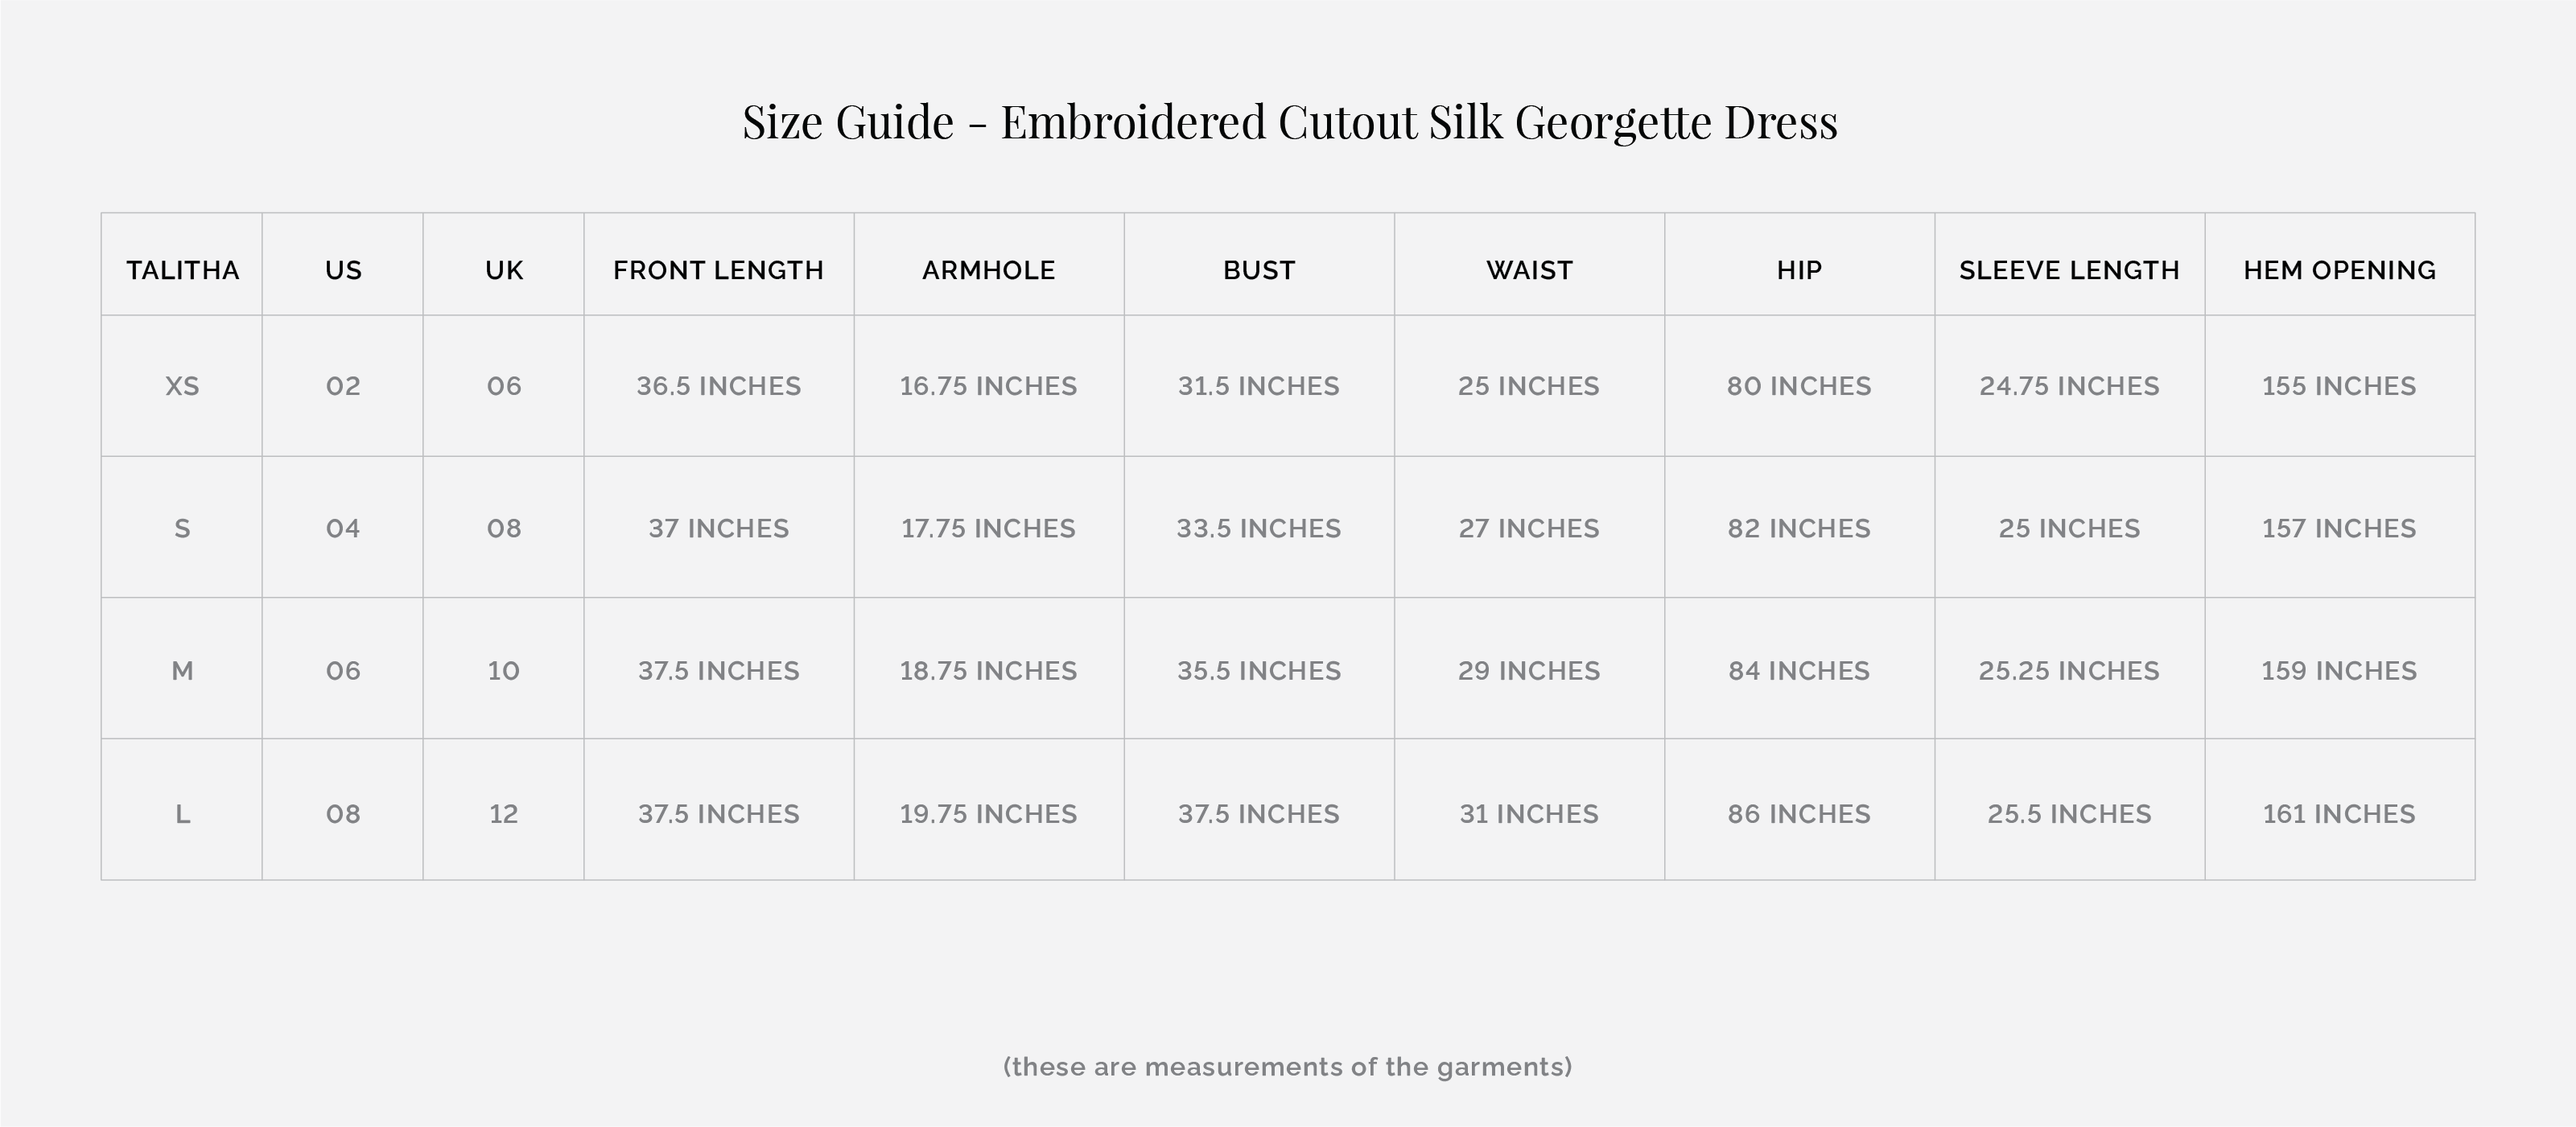Screen dimensions: 2576x1127
Task: Click the garment measurements footnote text
Action: coord(1287,1067)
